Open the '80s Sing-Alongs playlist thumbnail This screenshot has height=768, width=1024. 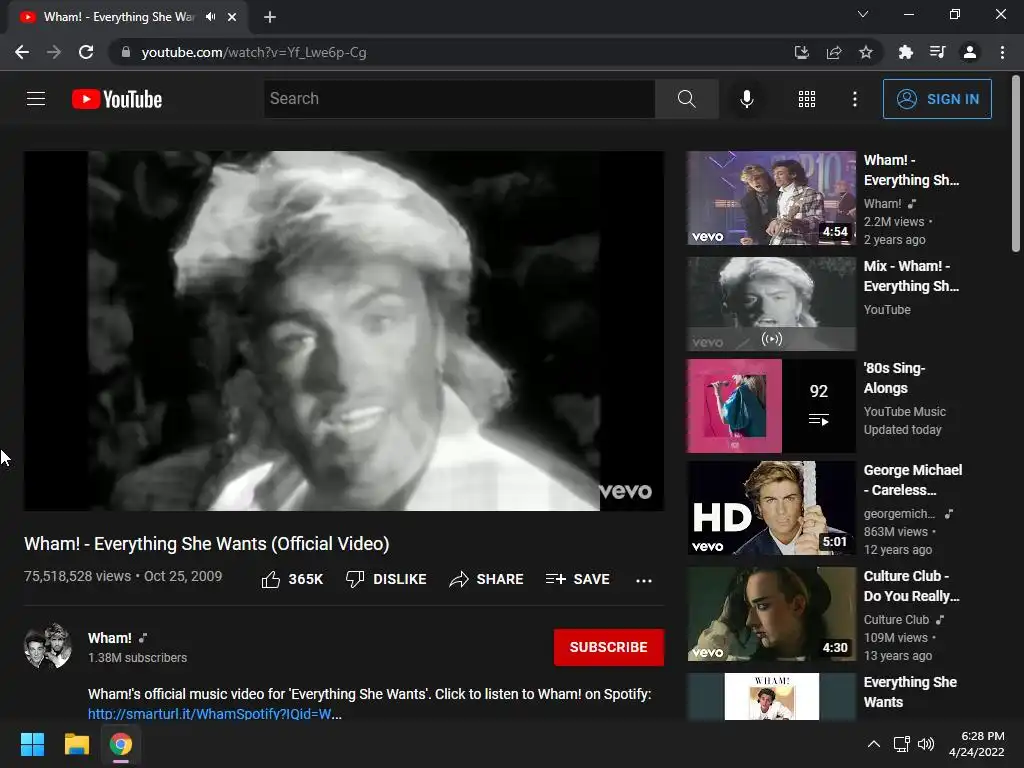click(771, 406)
